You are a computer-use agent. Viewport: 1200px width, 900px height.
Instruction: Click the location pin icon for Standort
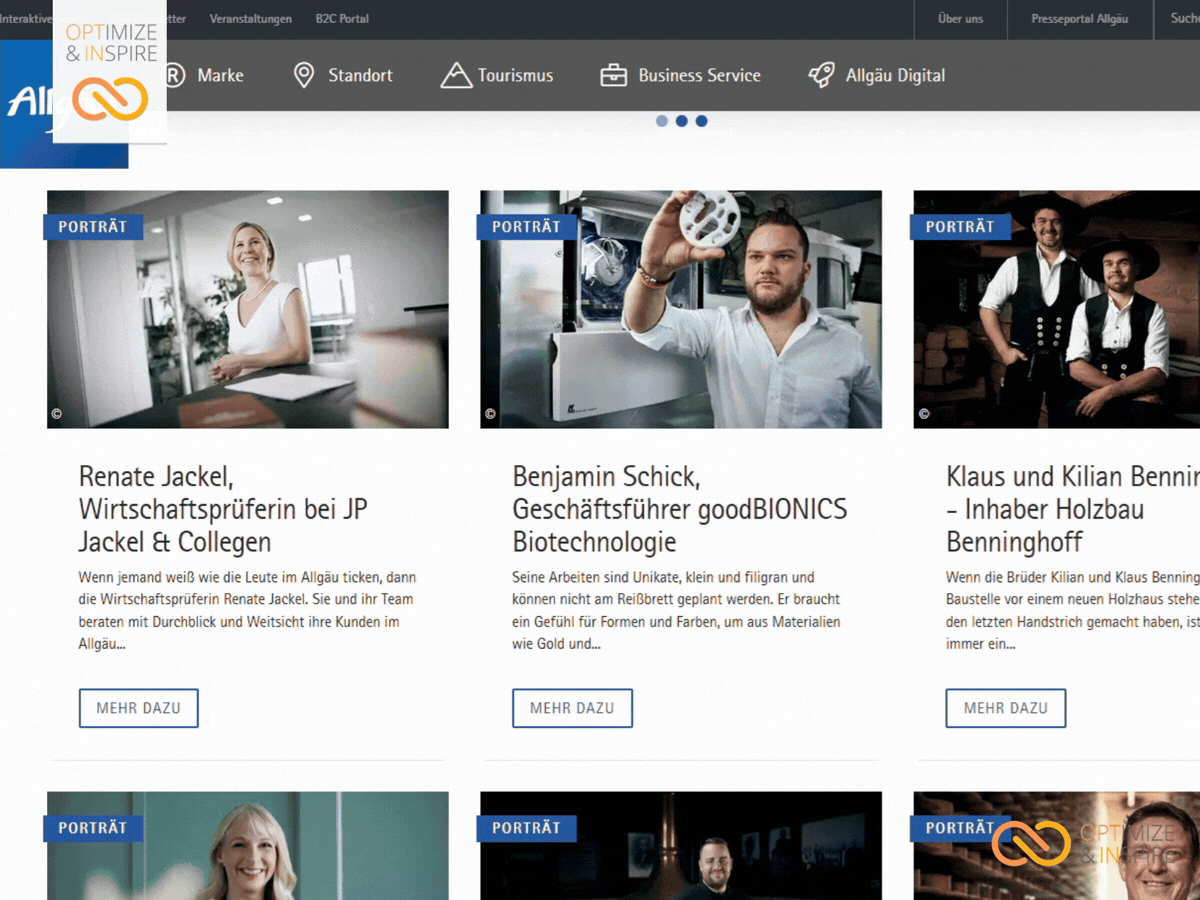point(304,75)
